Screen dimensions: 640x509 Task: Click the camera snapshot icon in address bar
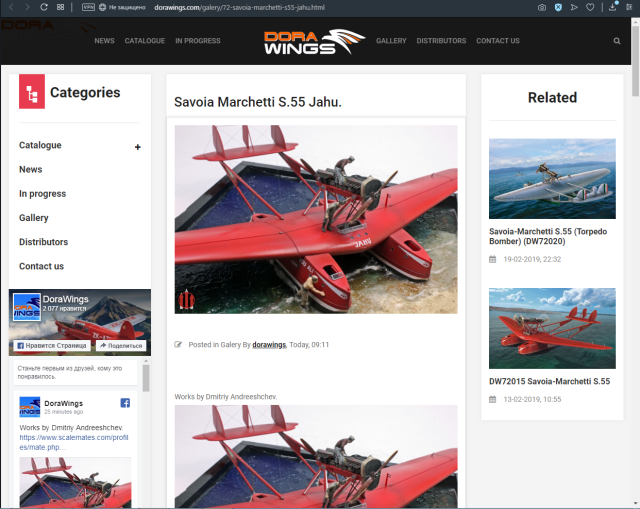click(x=542, y=7)
